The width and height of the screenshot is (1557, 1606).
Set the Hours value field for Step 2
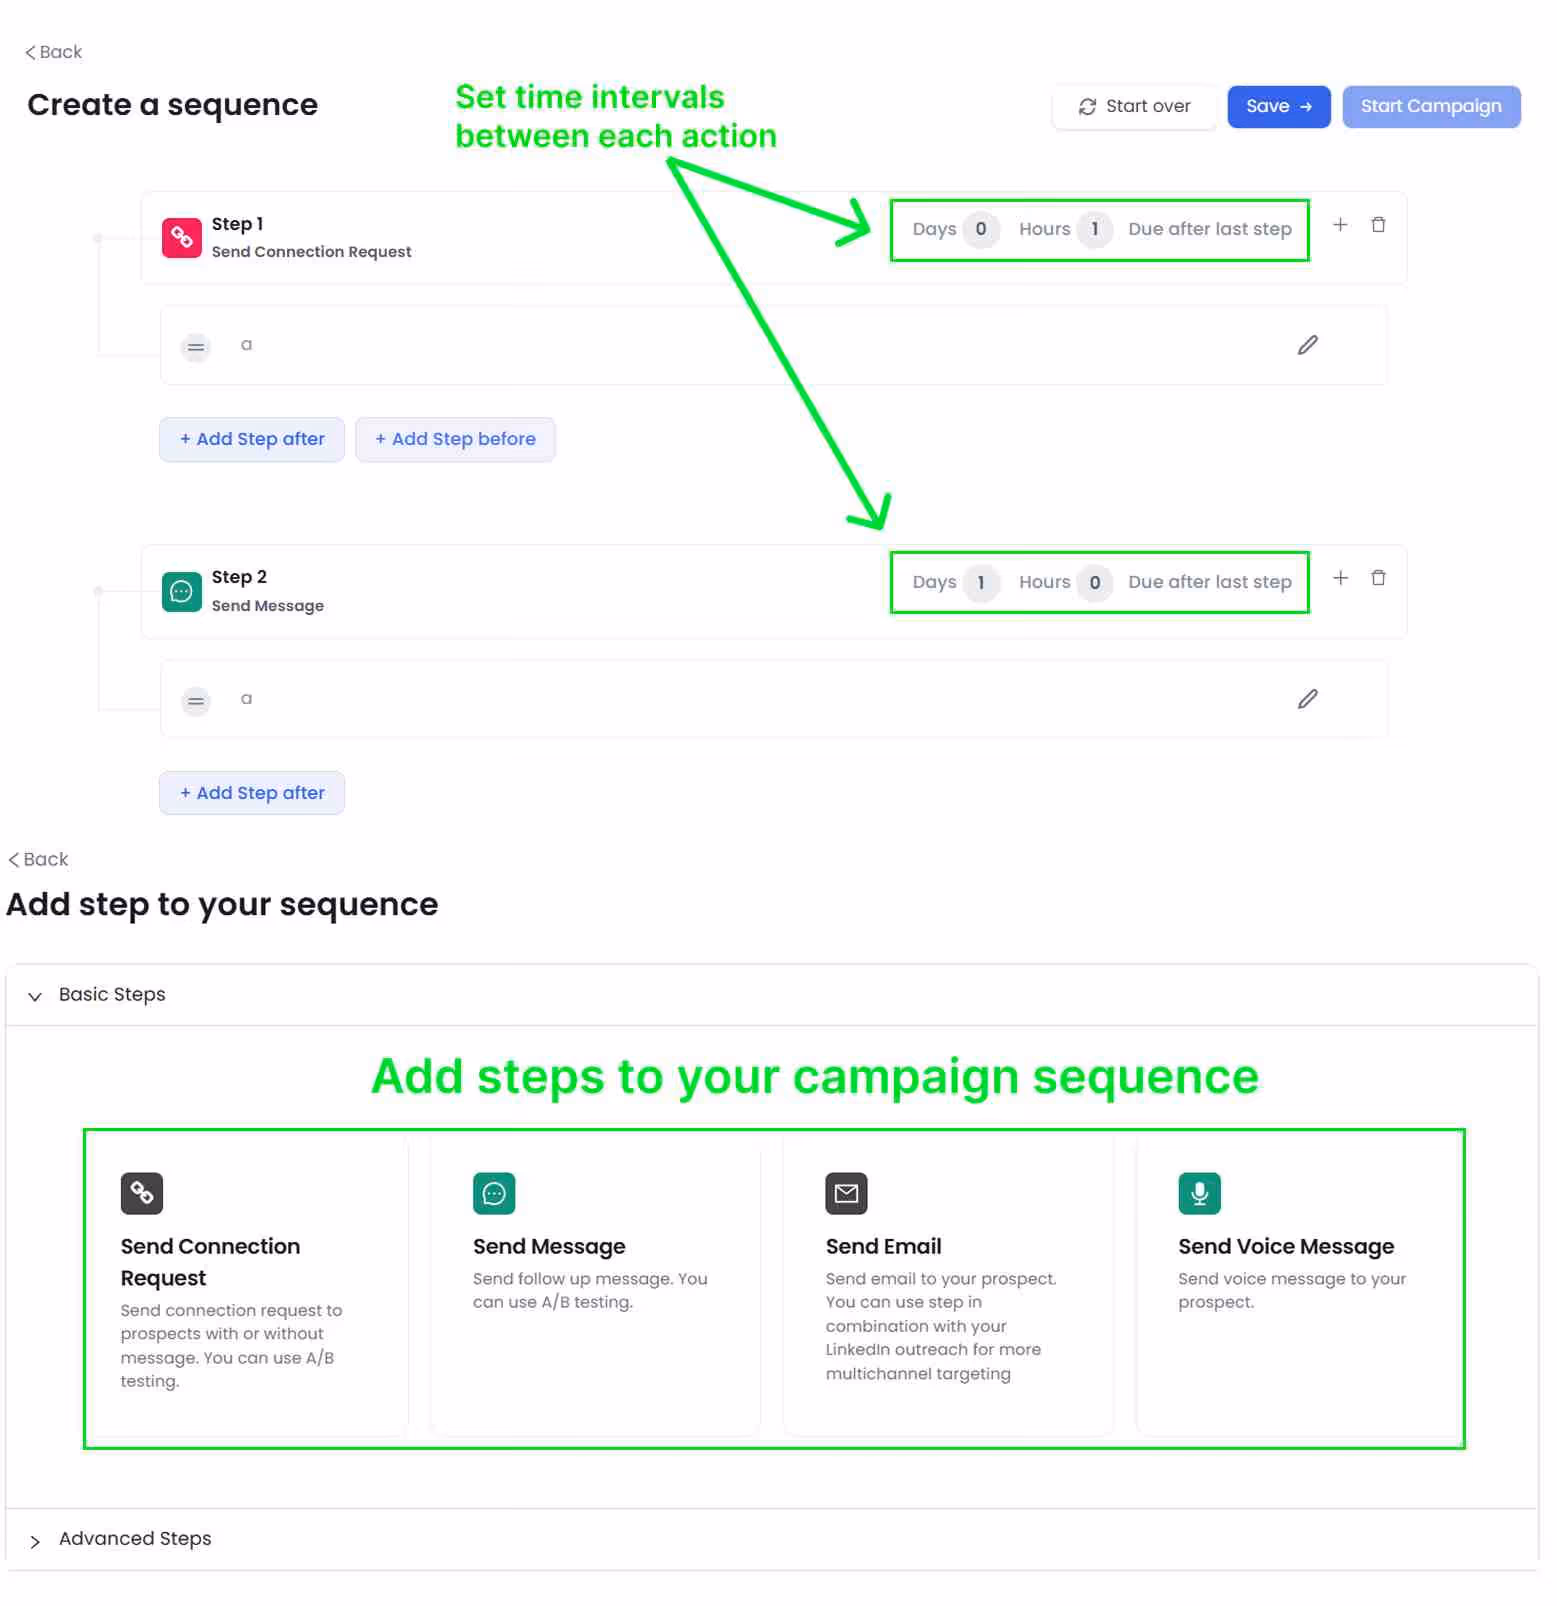[1095, 582]
